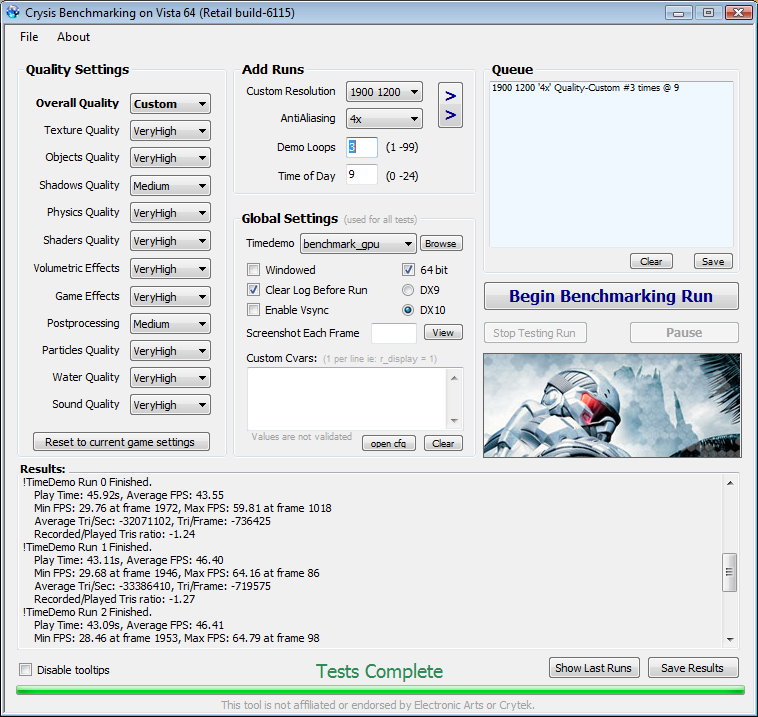Click the 'Tests Complete' status text
Screen dimensions: 758x717
(379, 671)
